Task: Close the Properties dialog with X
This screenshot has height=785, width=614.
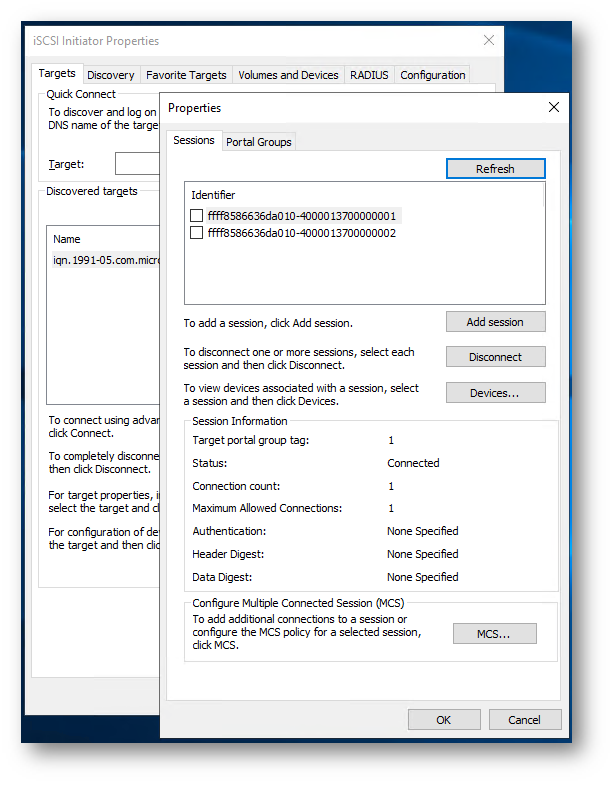Action: pyautogui.click(x=553, y=107)
